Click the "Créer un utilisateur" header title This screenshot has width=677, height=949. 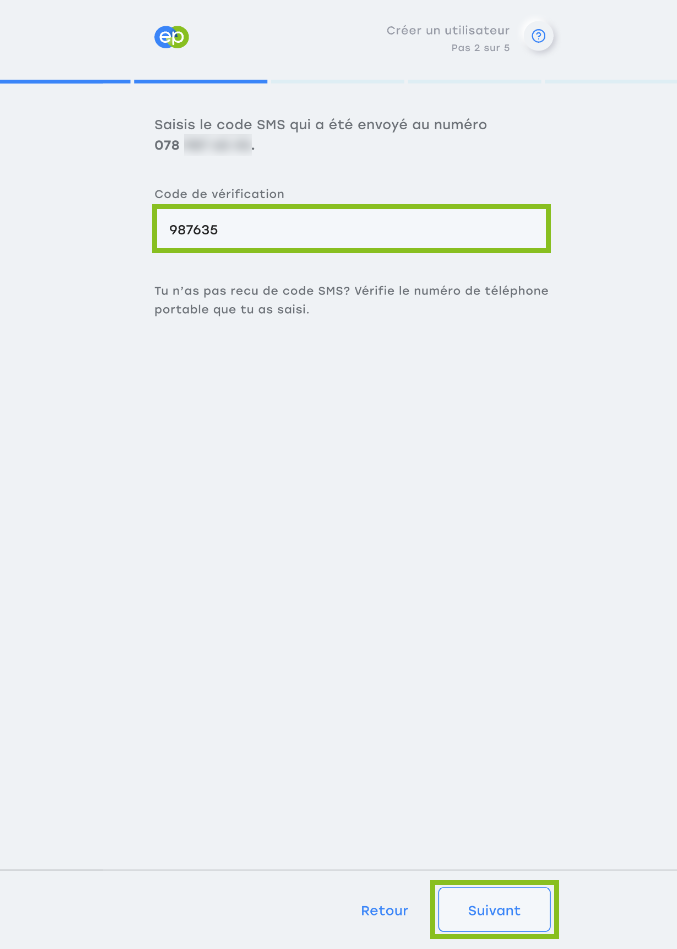coord(448,30)
